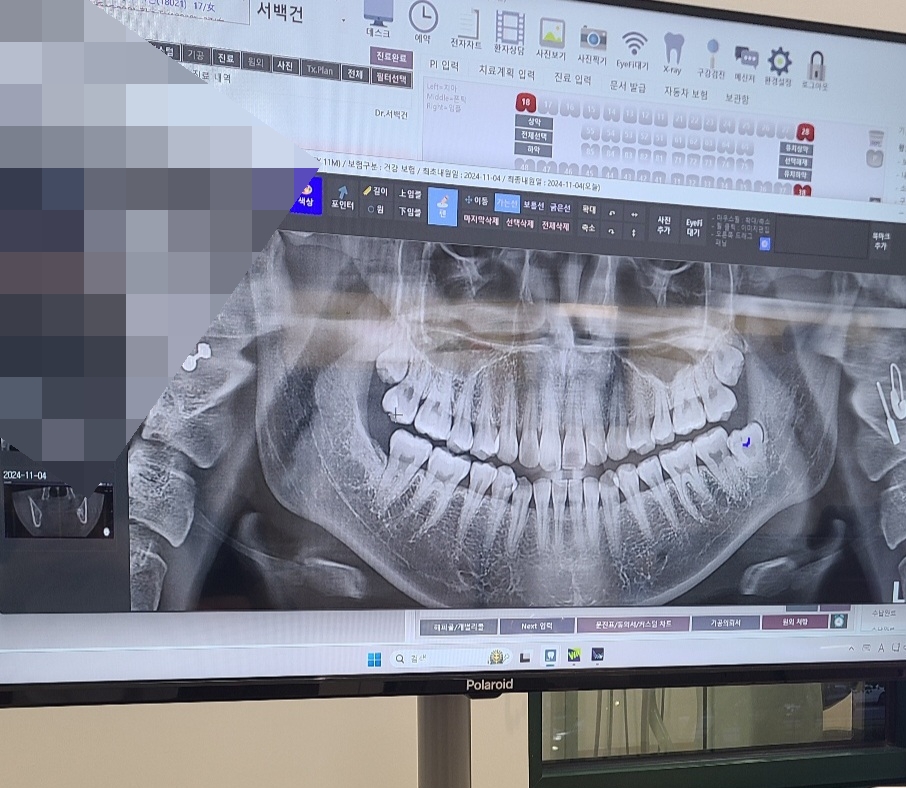Viewport: 906px width, 788px height.
Task: Toggle tooth number 18 in chart
Action: tap(525, 103)
